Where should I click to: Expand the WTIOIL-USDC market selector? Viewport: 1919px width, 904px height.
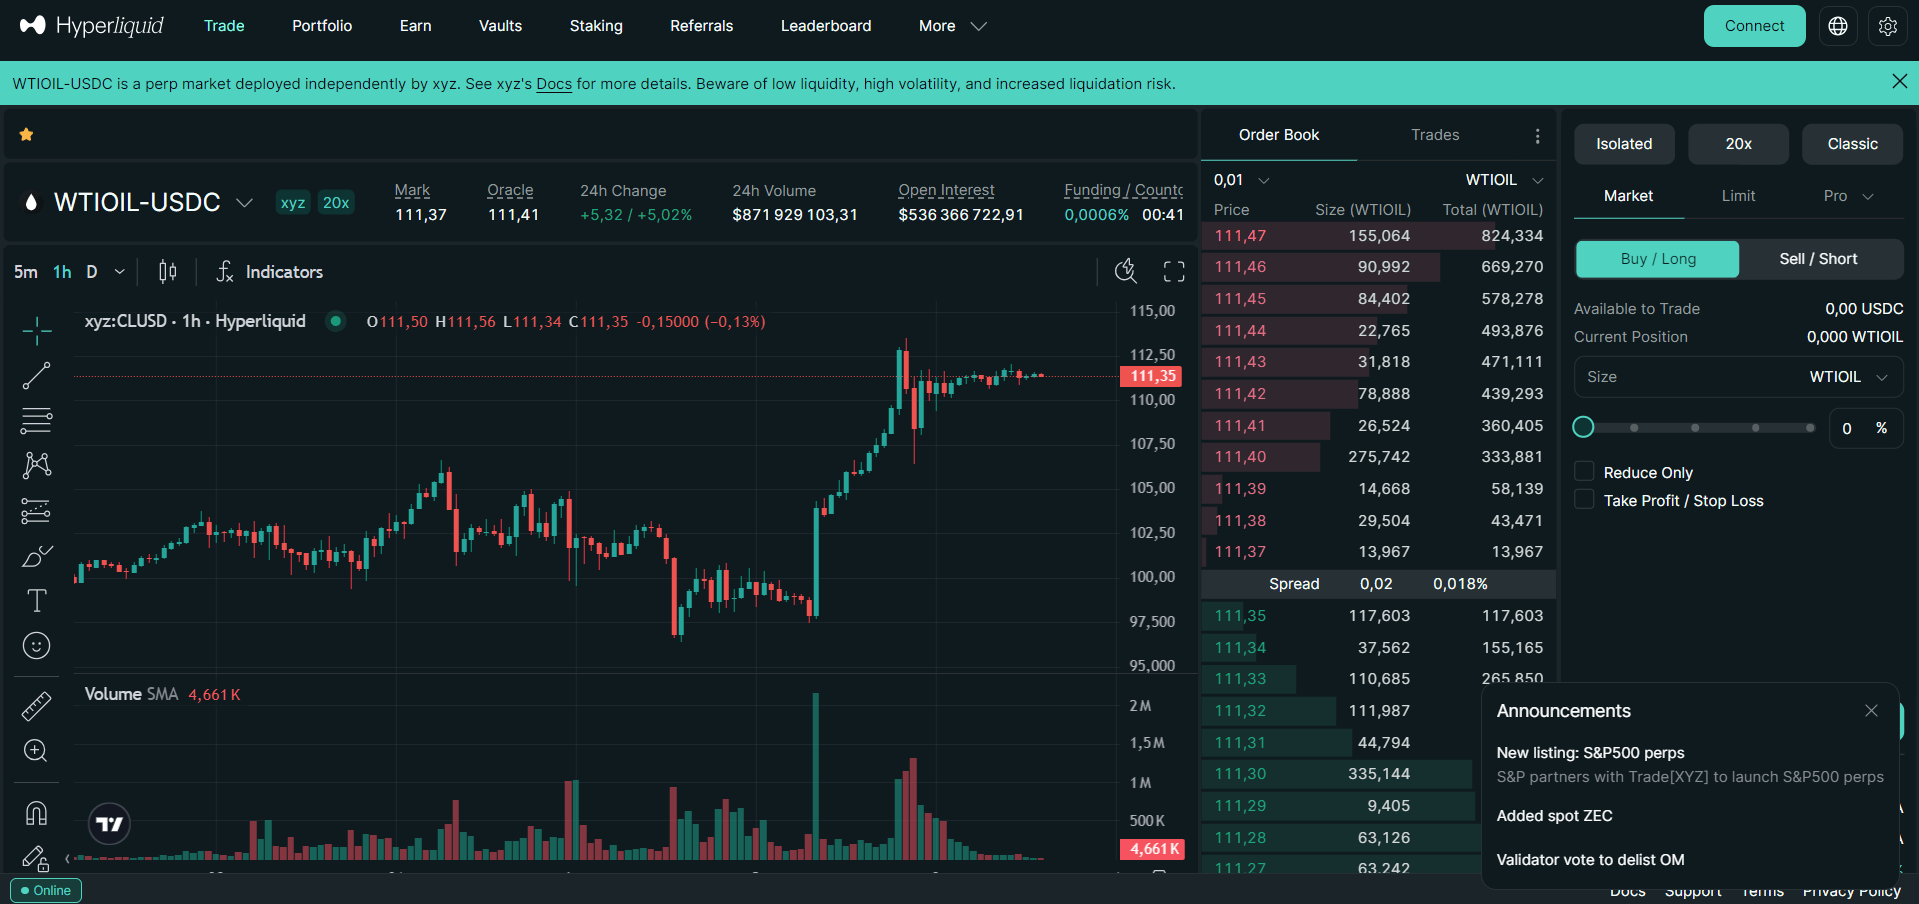[244, 203]
